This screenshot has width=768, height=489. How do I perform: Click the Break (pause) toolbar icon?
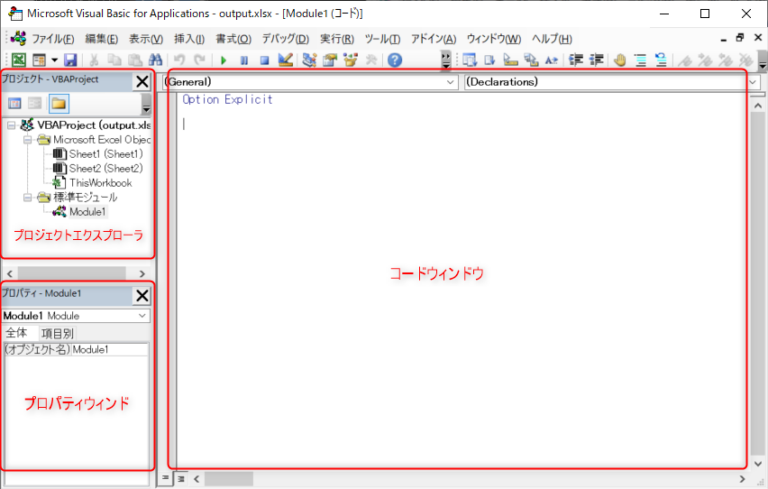click(x=244, y=60)
